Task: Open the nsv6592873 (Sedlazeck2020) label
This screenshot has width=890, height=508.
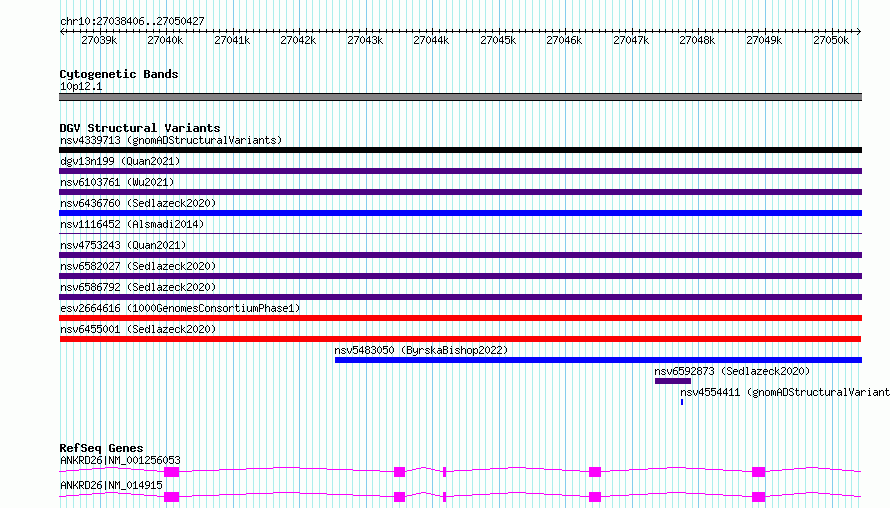Action: tap(732, 371)
